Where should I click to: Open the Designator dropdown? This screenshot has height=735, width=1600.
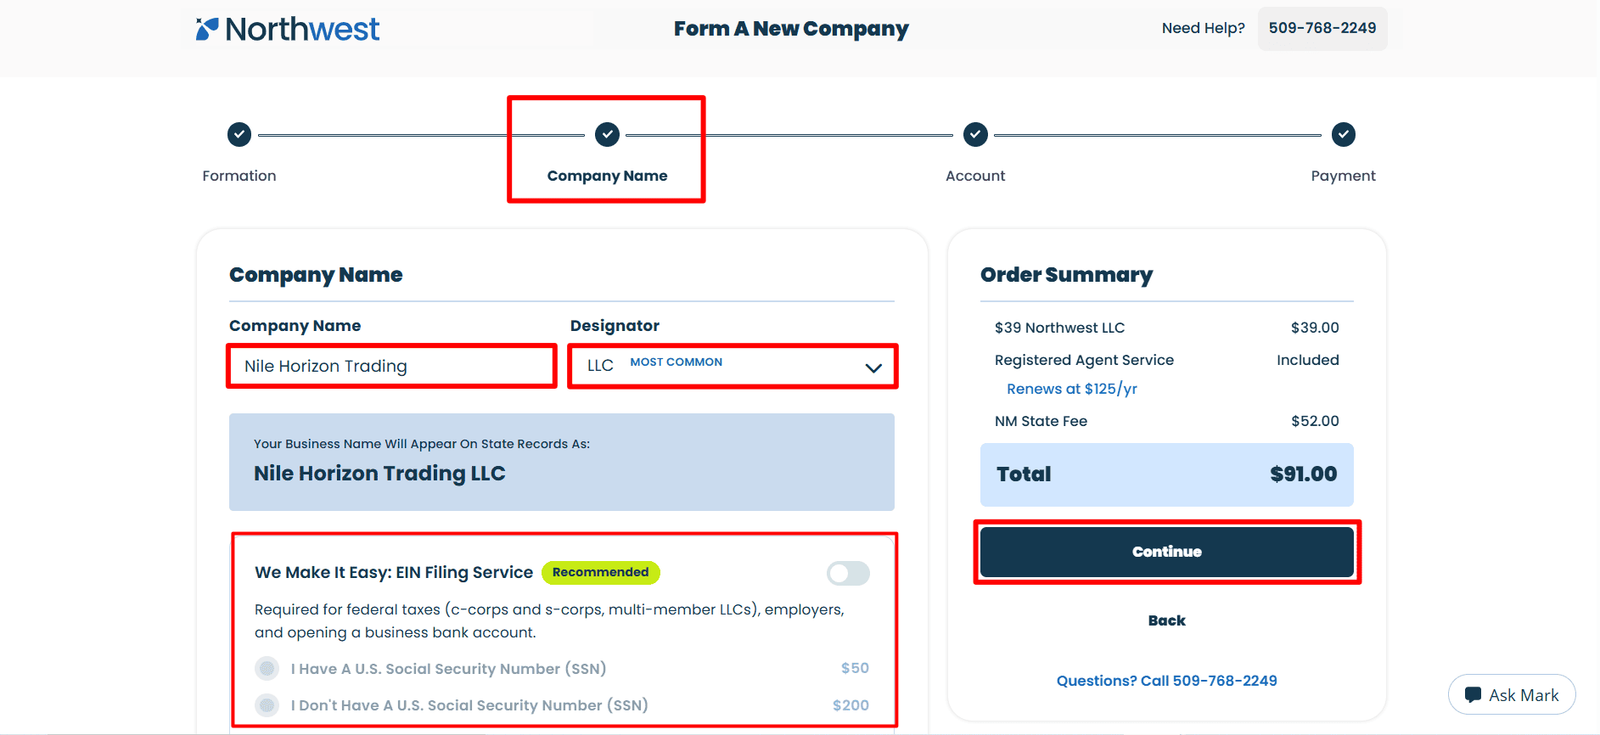[733, 366]
